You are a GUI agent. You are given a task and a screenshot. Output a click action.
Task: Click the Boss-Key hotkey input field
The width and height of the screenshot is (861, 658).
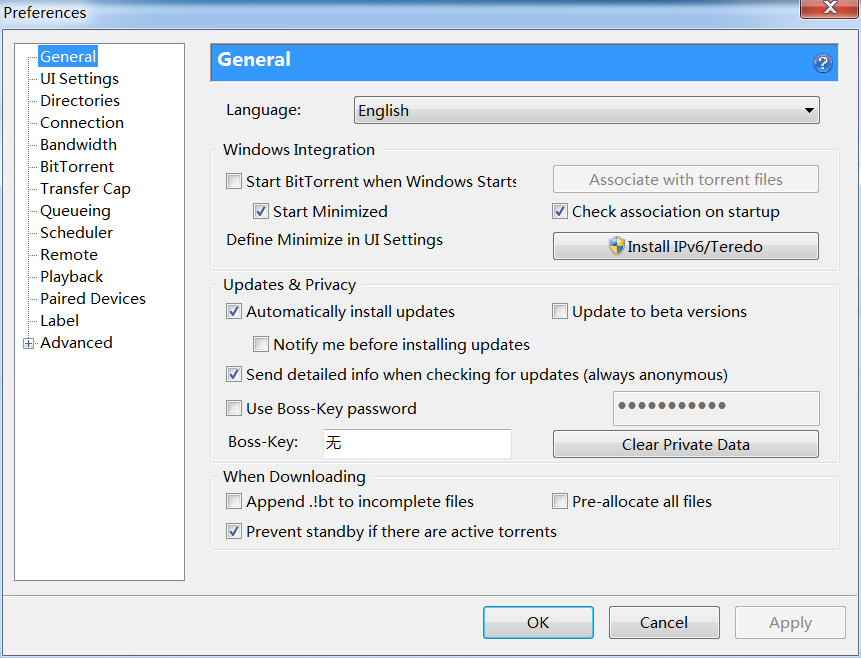[x=416, y=444]
